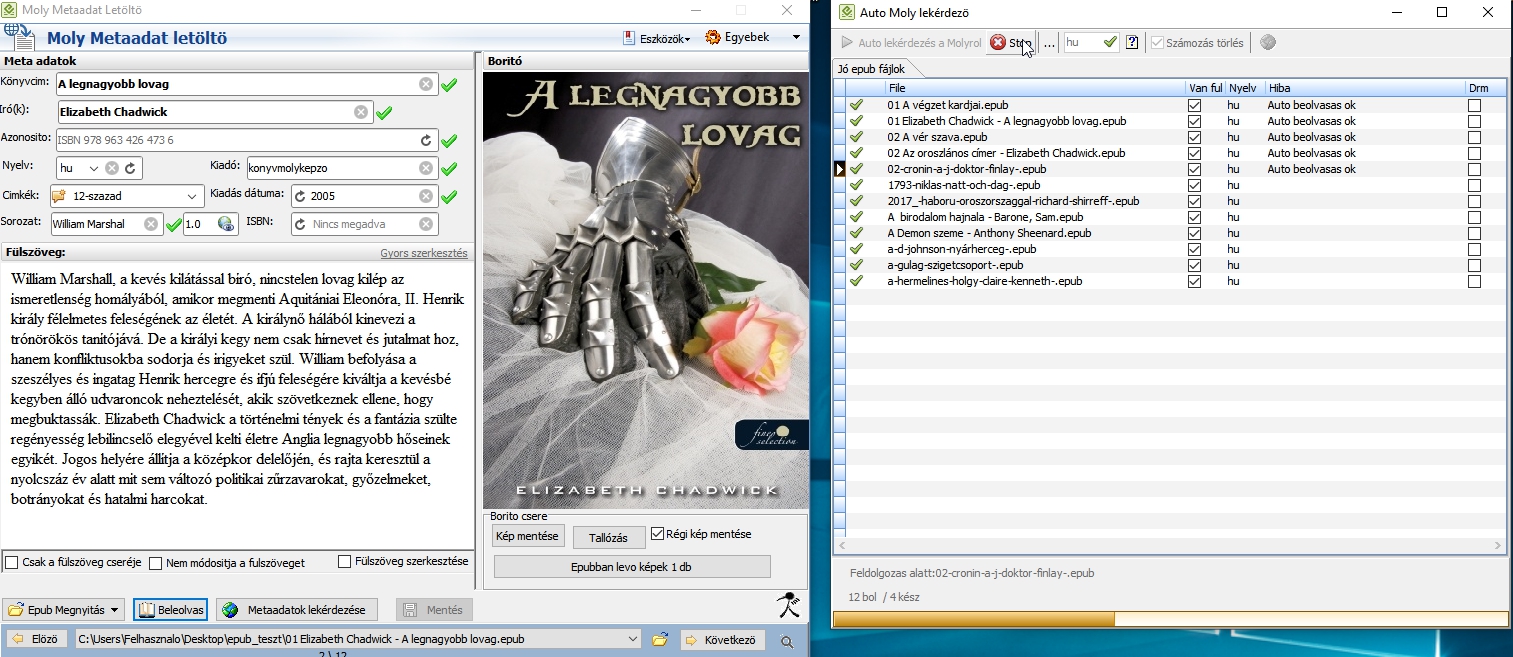Refresh the Azonosito ISBN field
Screen dimensions: 1513x657
(x=426, y=140)
